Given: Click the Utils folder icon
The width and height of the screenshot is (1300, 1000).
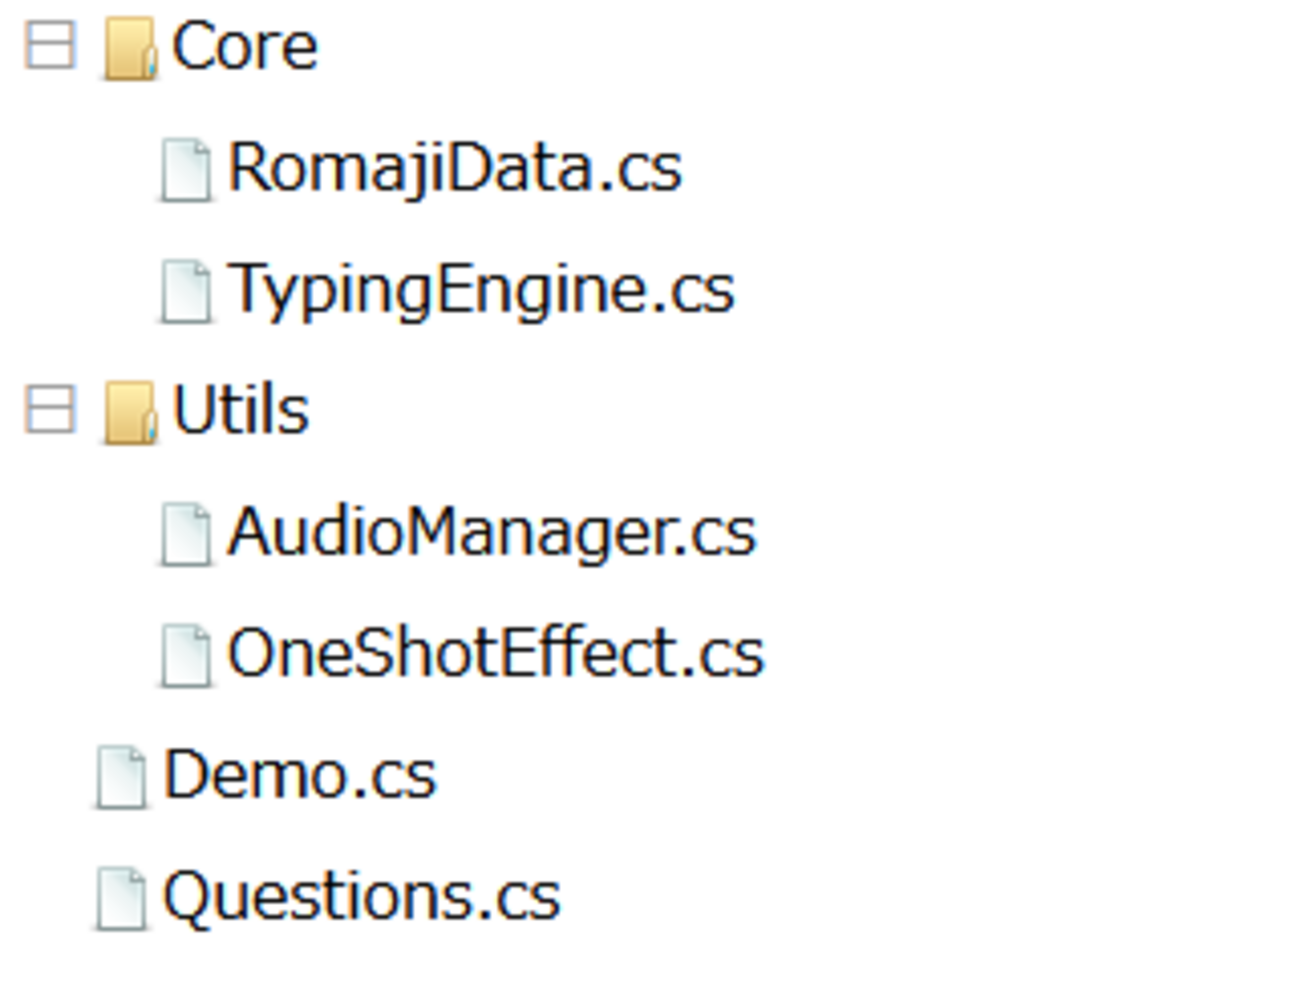Looking at the screenshot, I should (x=130, y=412).
